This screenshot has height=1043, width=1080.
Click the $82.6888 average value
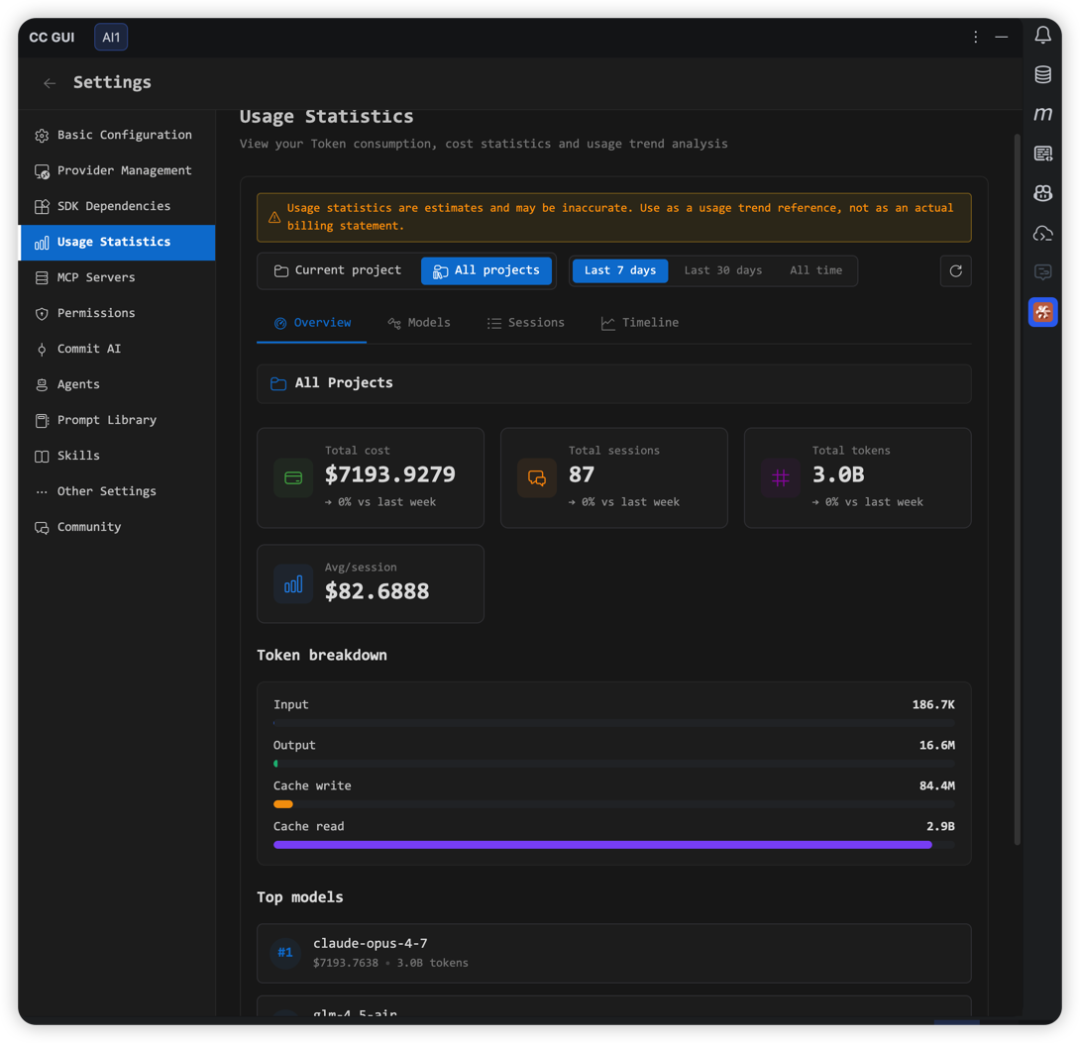(377, 591)
